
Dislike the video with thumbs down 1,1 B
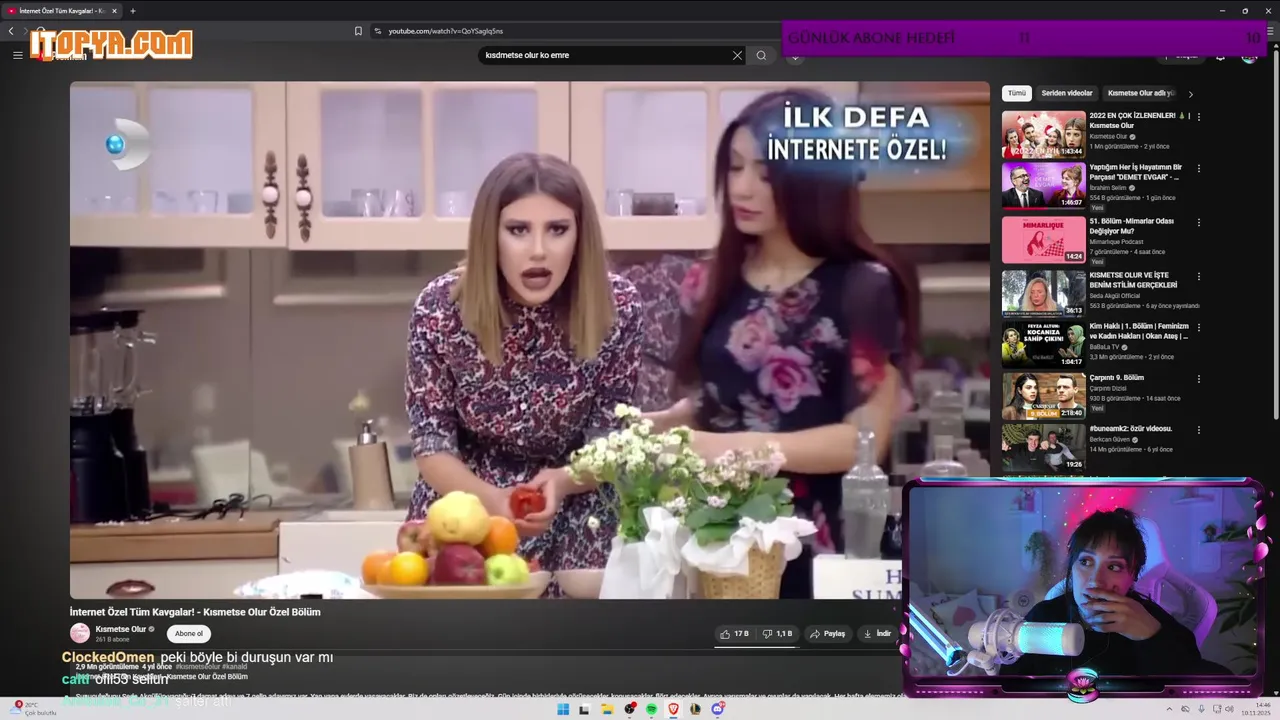(777, 633)
